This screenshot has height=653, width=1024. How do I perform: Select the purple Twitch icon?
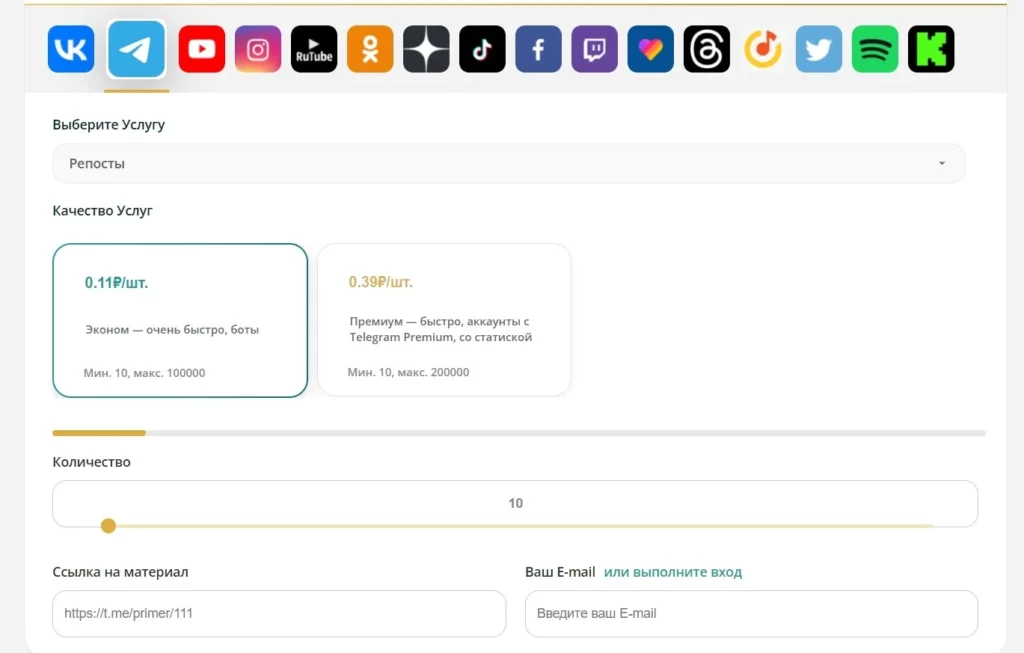[594, 49]
